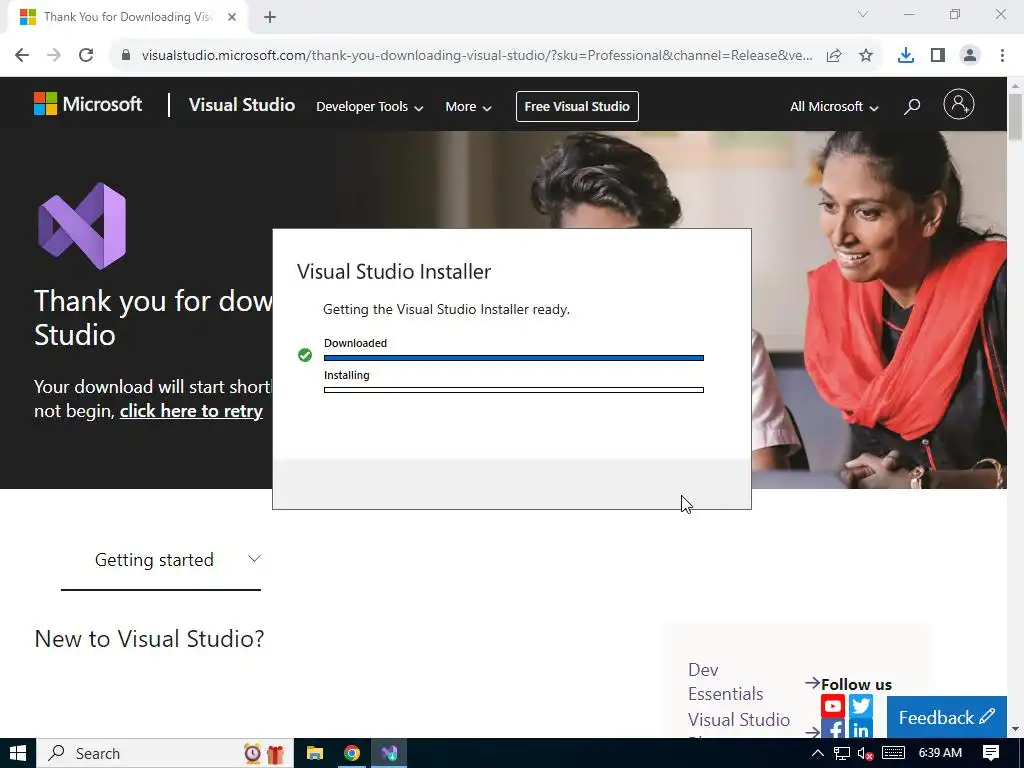Viewport: 1024px width, 768px height.
Task: Open a new browser tab
Action: click(270, 18)
